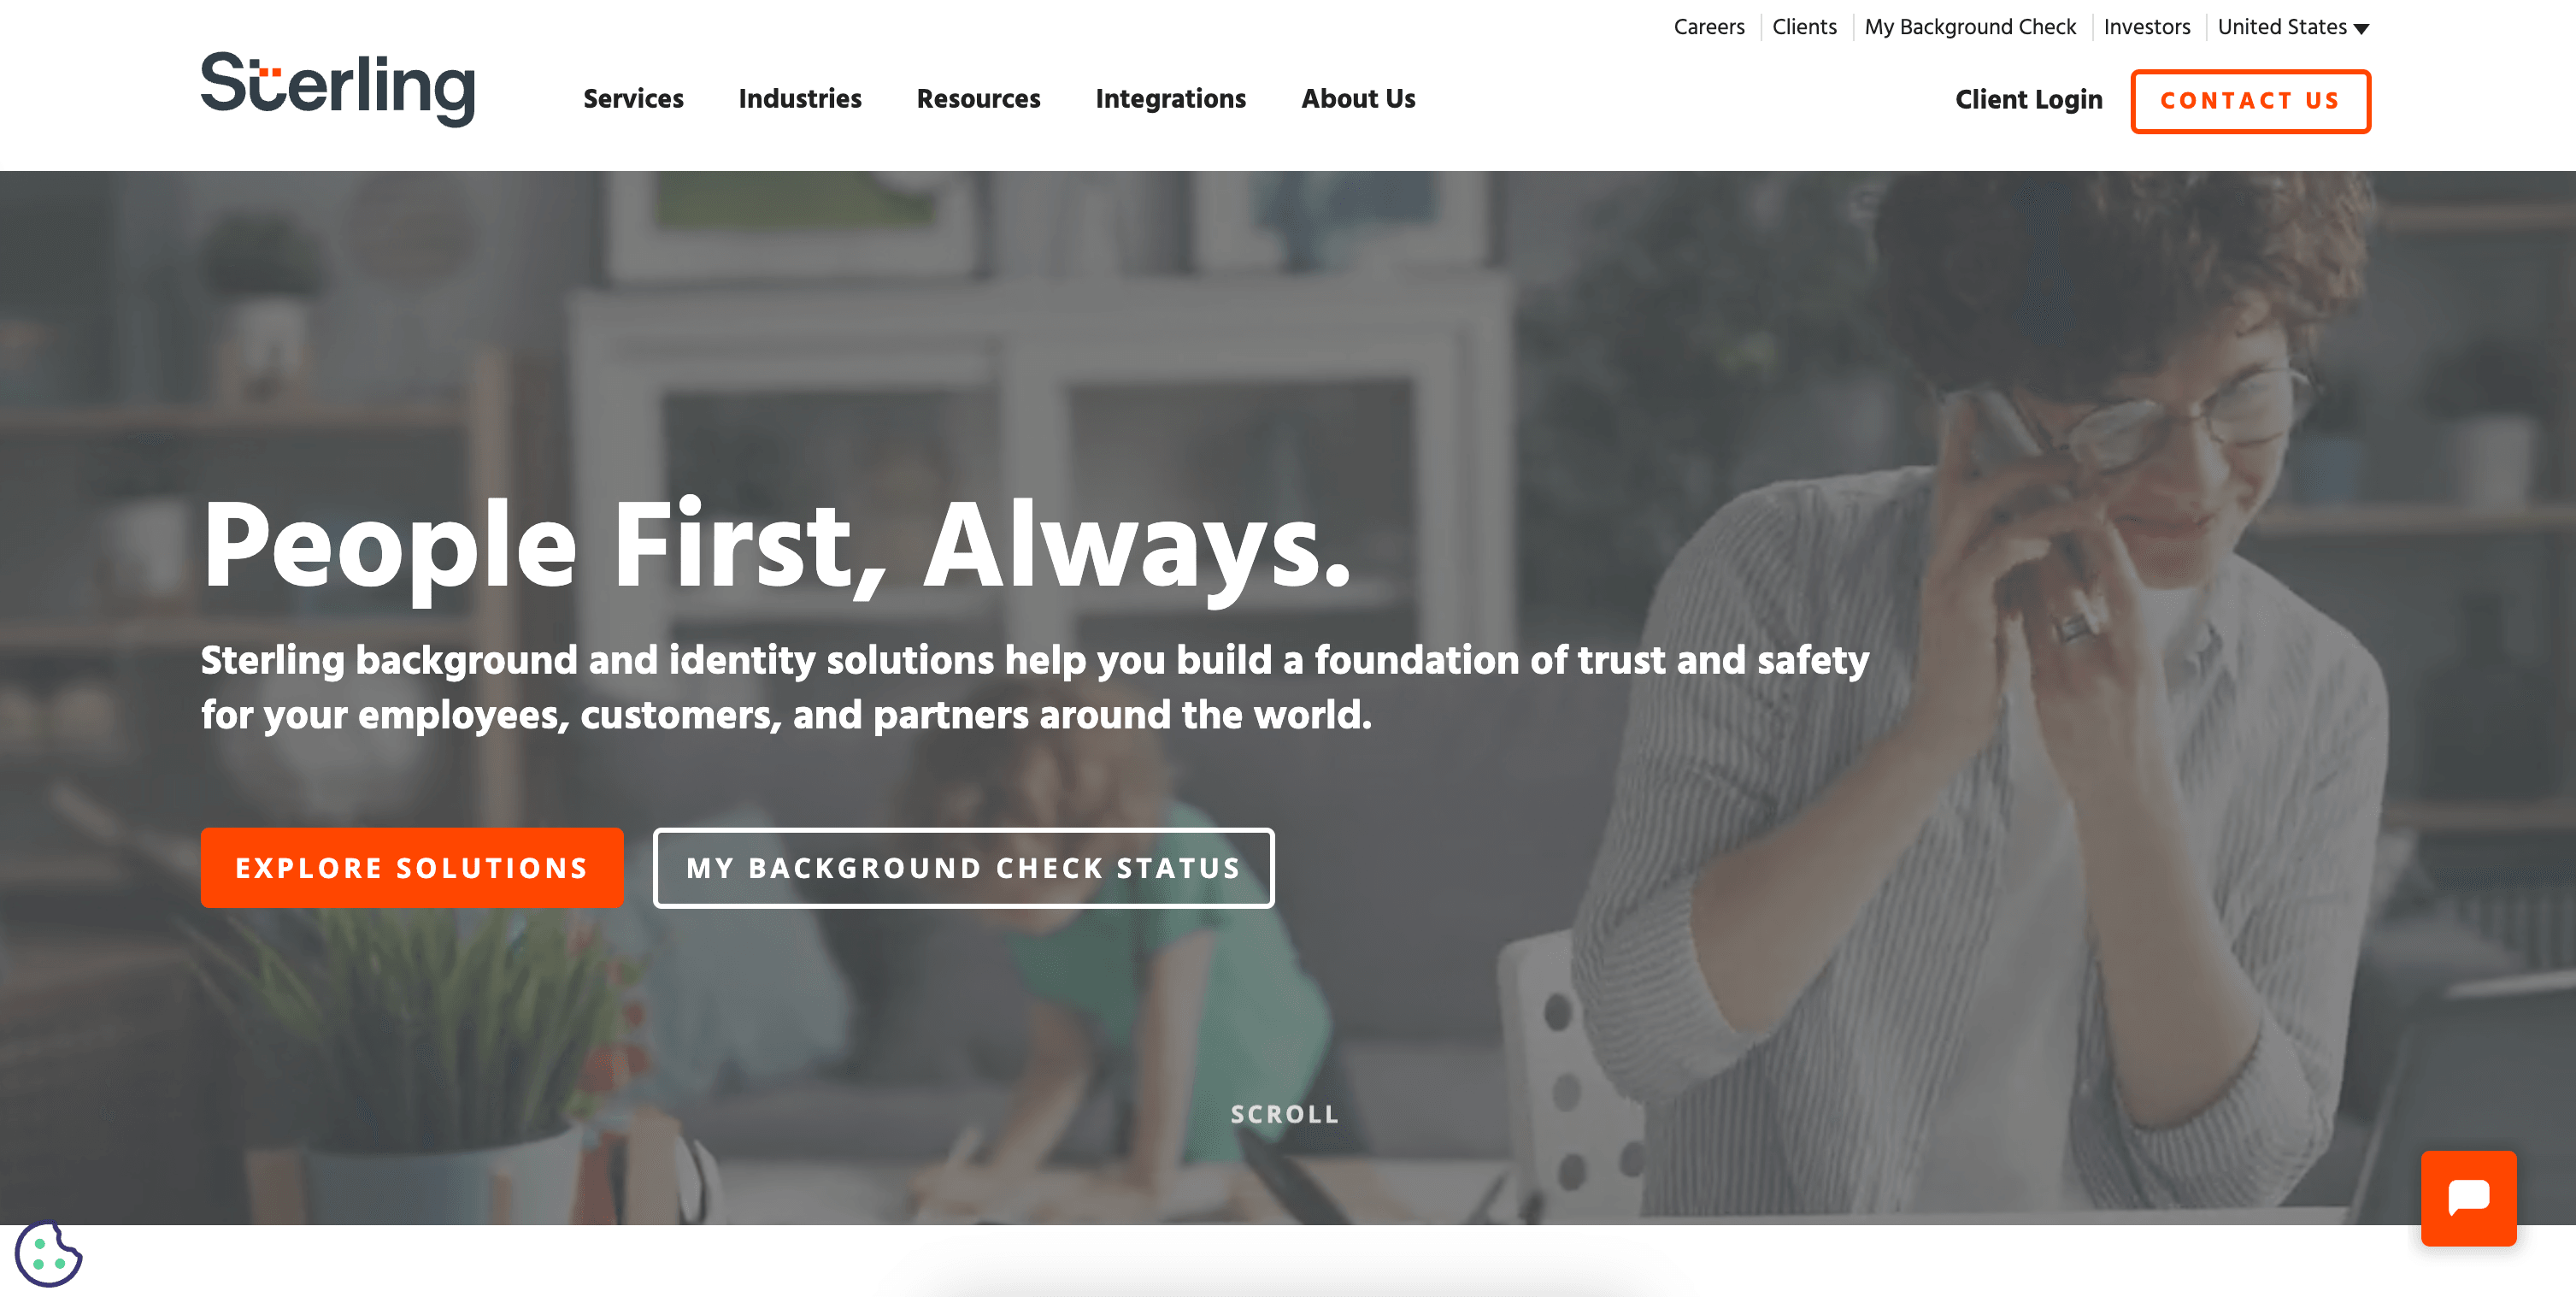The image size is (2576, 1297).
Task: Click the Contact Us button
Action: coord(2250,101)
